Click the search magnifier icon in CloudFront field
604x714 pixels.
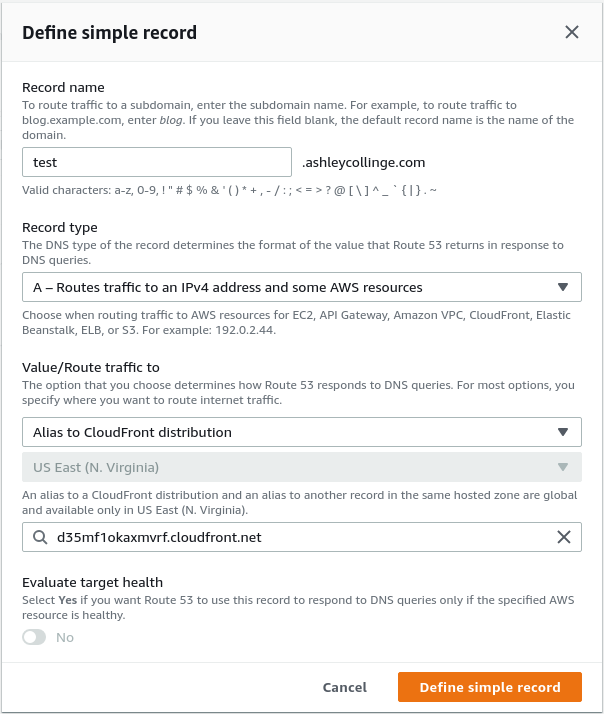[x=40, y=538]
